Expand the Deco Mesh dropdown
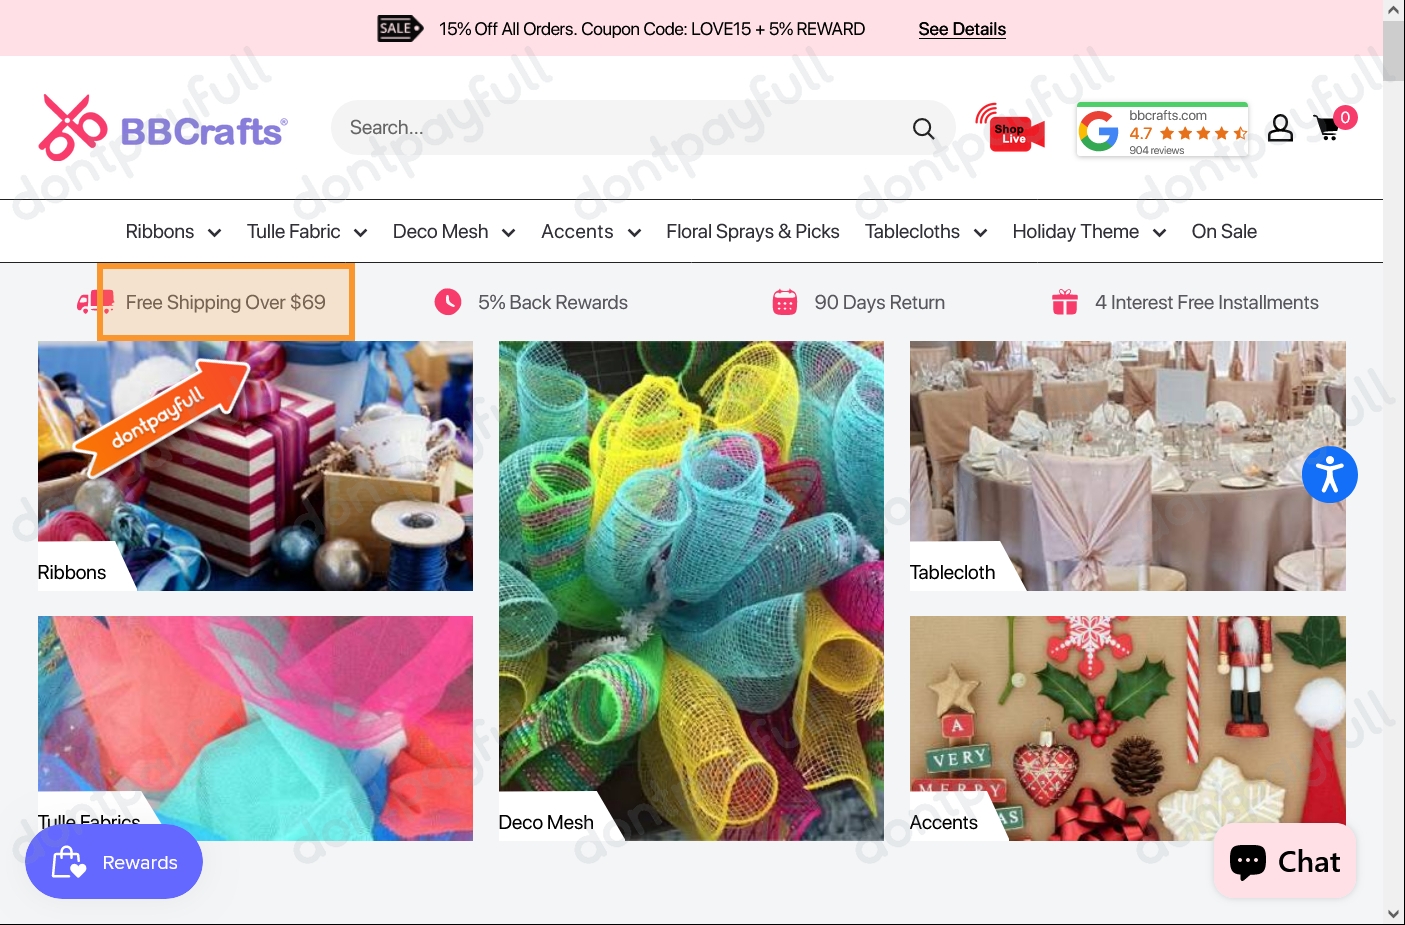This screenshot has height=925, width=1405. pyautogui.click(x=453, y=231)
